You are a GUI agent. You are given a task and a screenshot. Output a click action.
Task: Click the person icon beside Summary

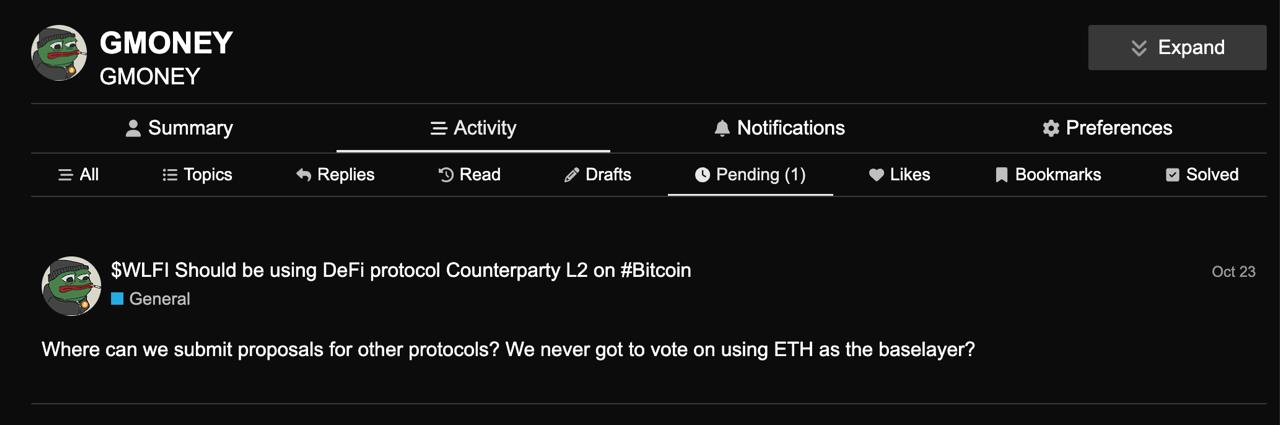133,128
